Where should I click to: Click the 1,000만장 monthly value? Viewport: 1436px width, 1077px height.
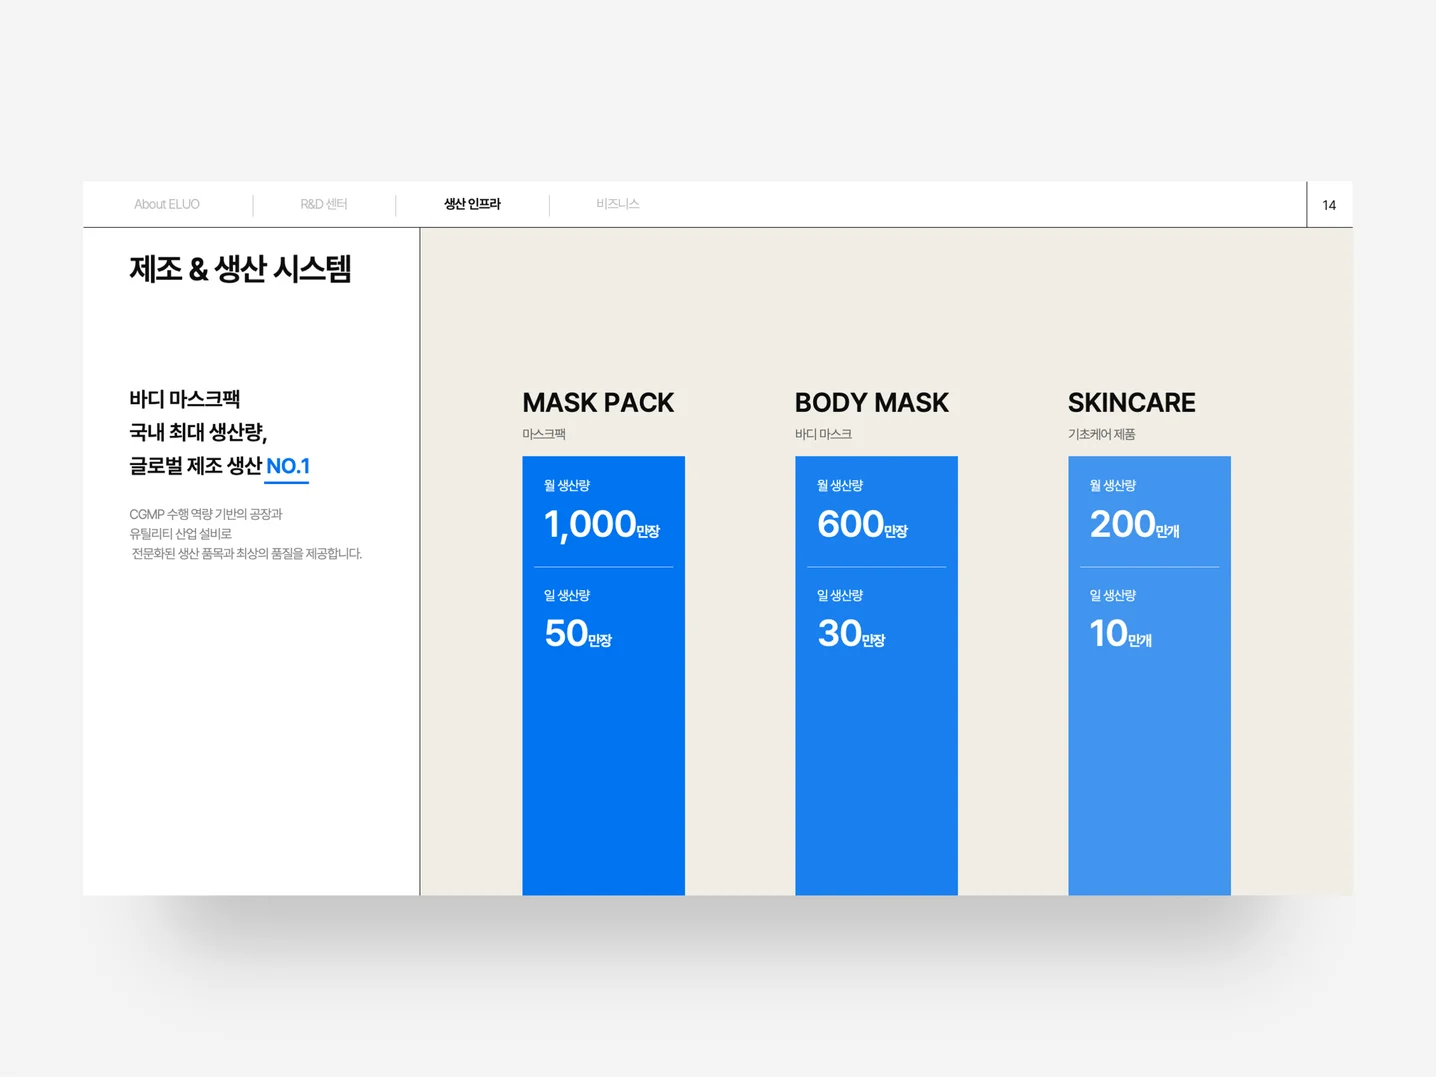point(602,525)
